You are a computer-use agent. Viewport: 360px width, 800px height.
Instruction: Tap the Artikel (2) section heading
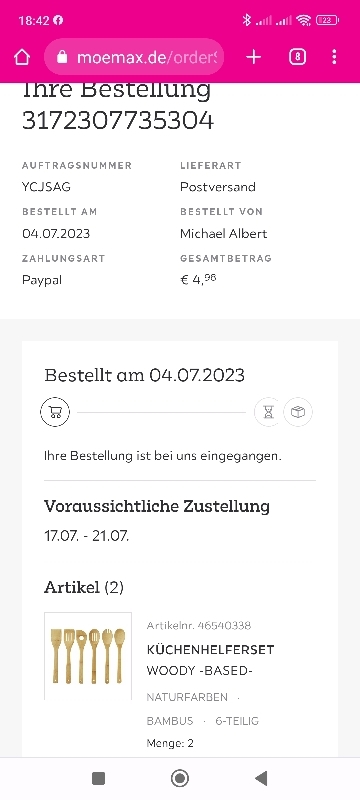pos(84,588)
